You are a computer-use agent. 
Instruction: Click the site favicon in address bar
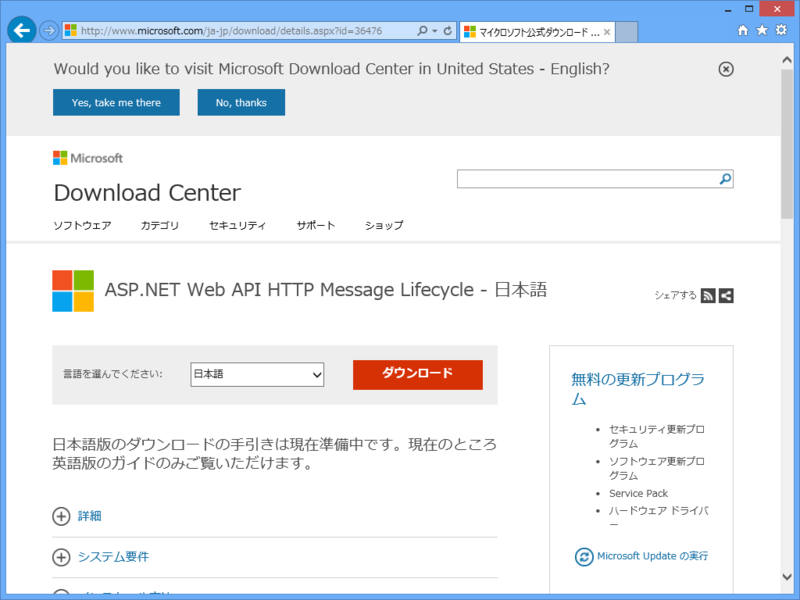click(71, 31)
